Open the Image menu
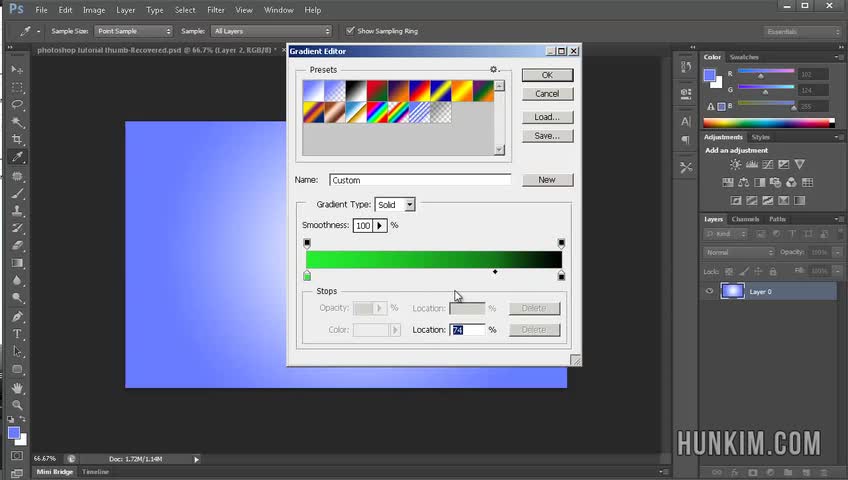Viewport: 848px width, 480px height. (x=94, y=10)
